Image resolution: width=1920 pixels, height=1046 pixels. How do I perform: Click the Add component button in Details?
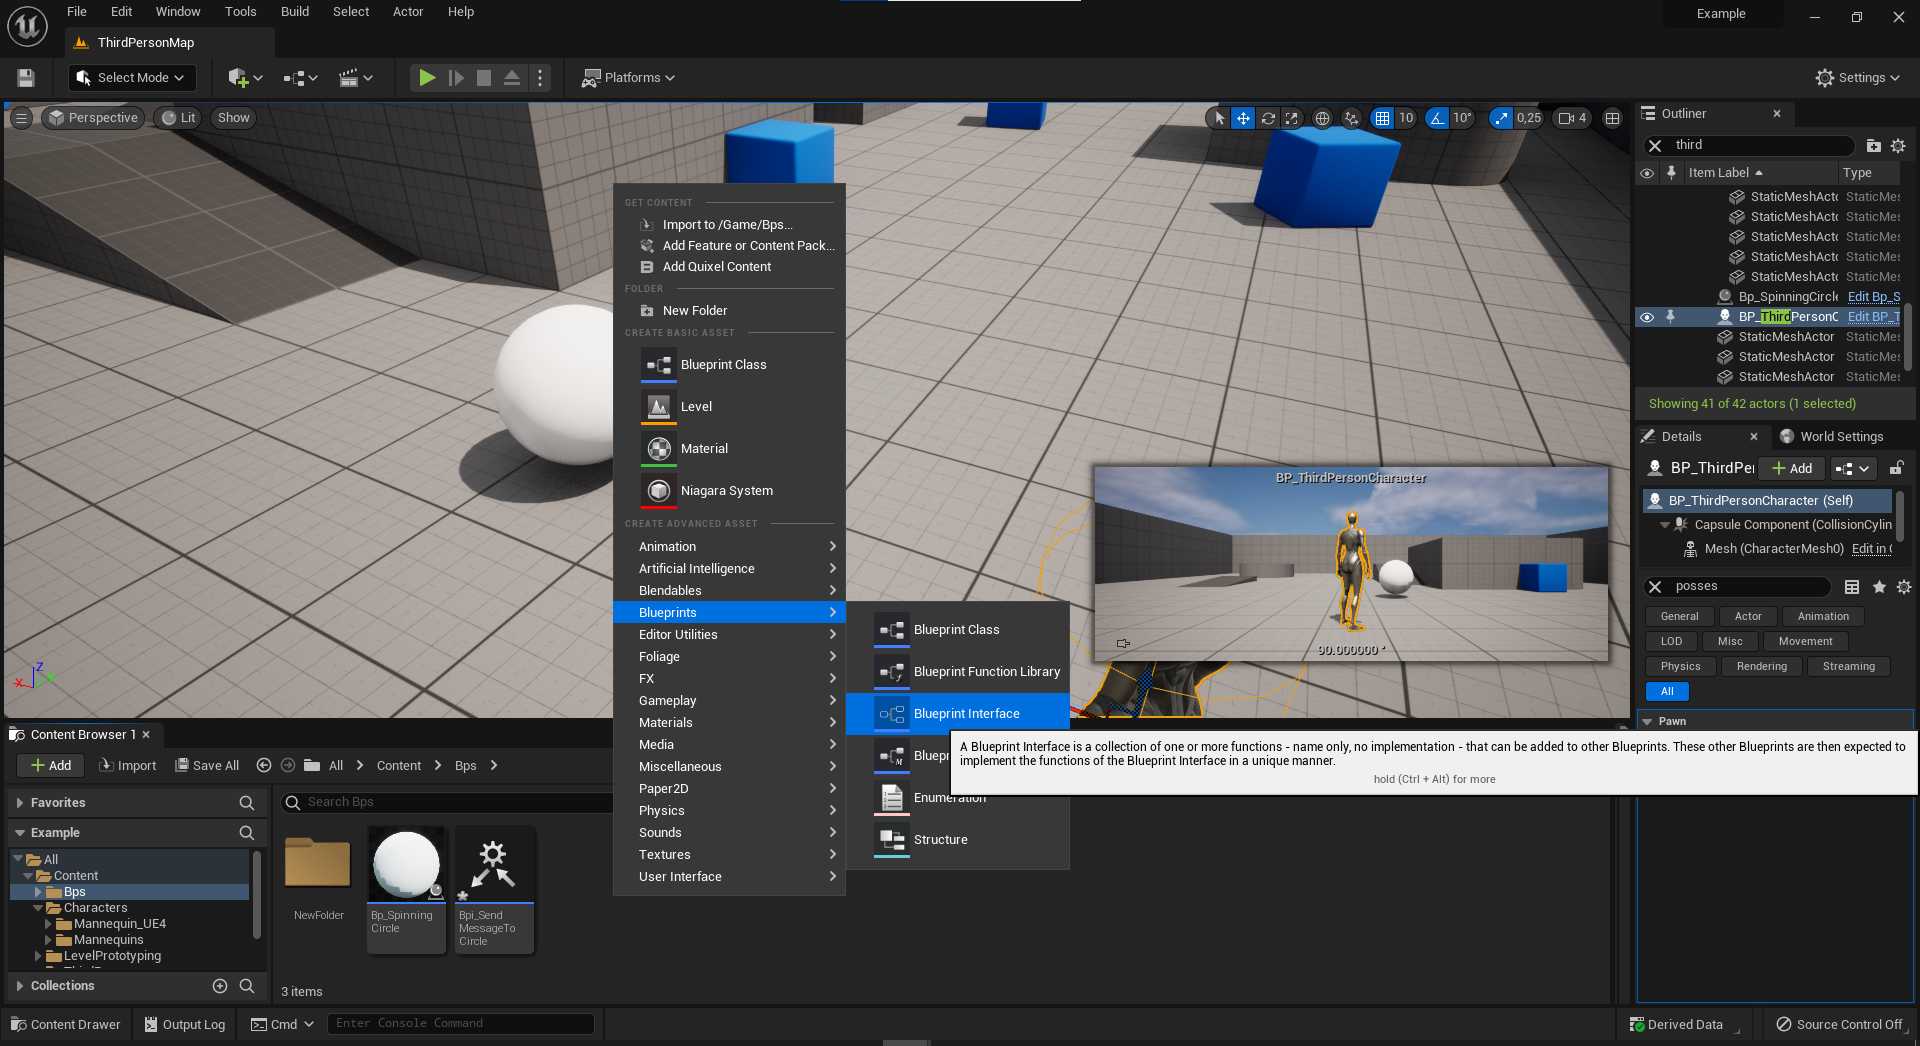click(1792, 468)
